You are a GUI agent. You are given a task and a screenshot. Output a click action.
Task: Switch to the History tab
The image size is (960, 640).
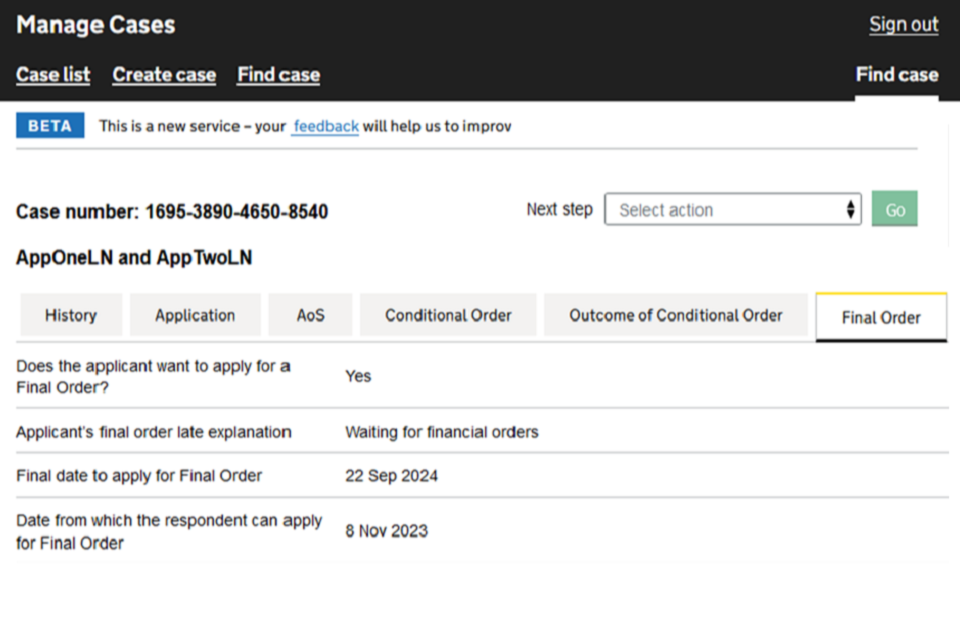point(71,315)
